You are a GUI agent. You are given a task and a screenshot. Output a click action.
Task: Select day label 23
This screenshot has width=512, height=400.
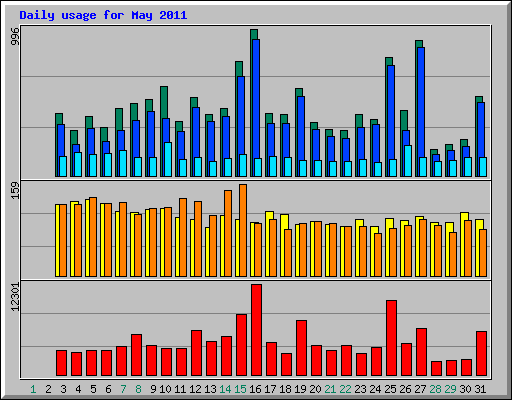click(x=360, y=389)
